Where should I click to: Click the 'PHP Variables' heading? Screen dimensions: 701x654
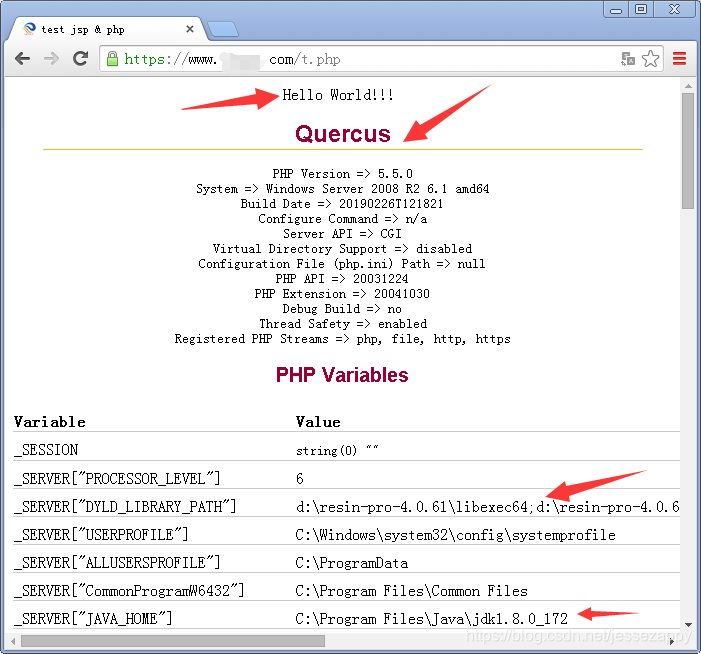(x=342, y=375)
